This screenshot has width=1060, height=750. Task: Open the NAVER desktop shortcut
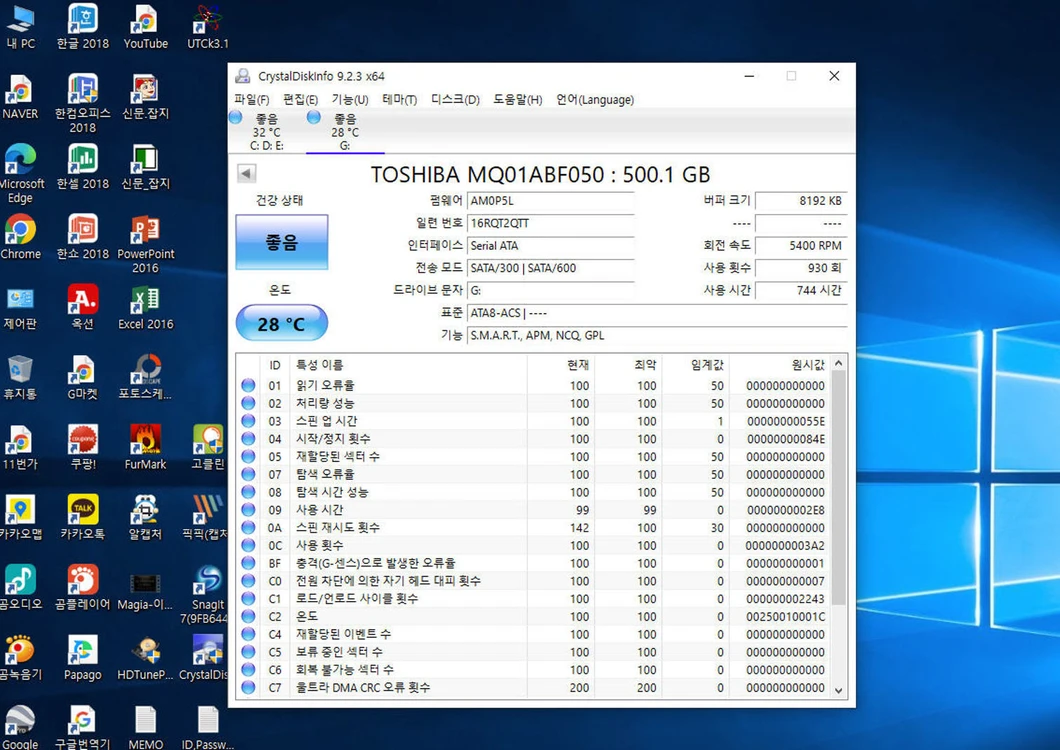[x=20, y=97]
